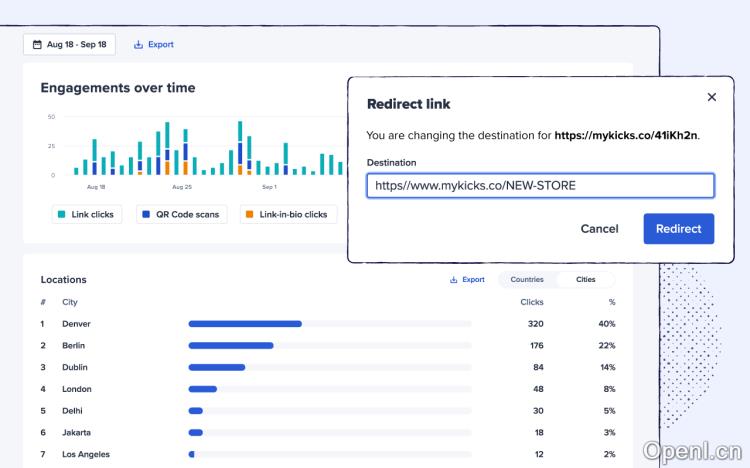Viewport: 750px width, 468px height.
Task: Click the teal Link clicks color swatch
Action: tap(62, 214)
